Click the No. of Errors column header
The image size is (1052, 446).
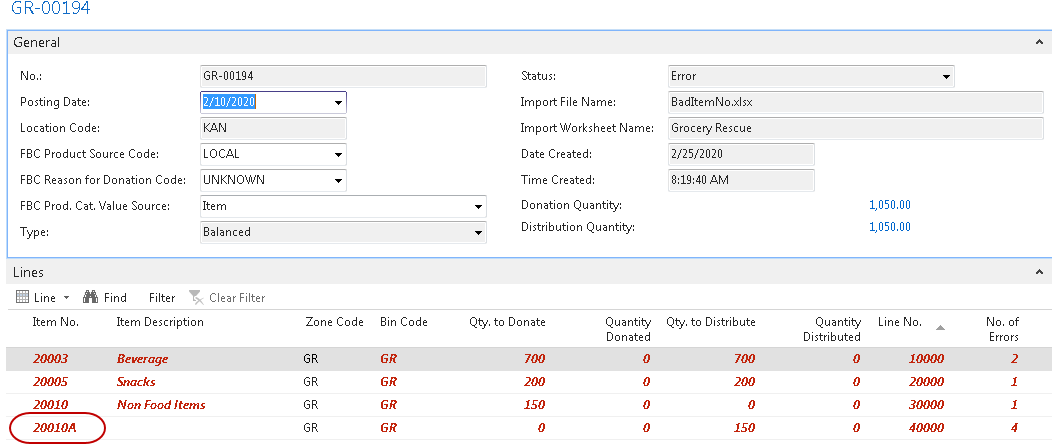pos(1002,329)
